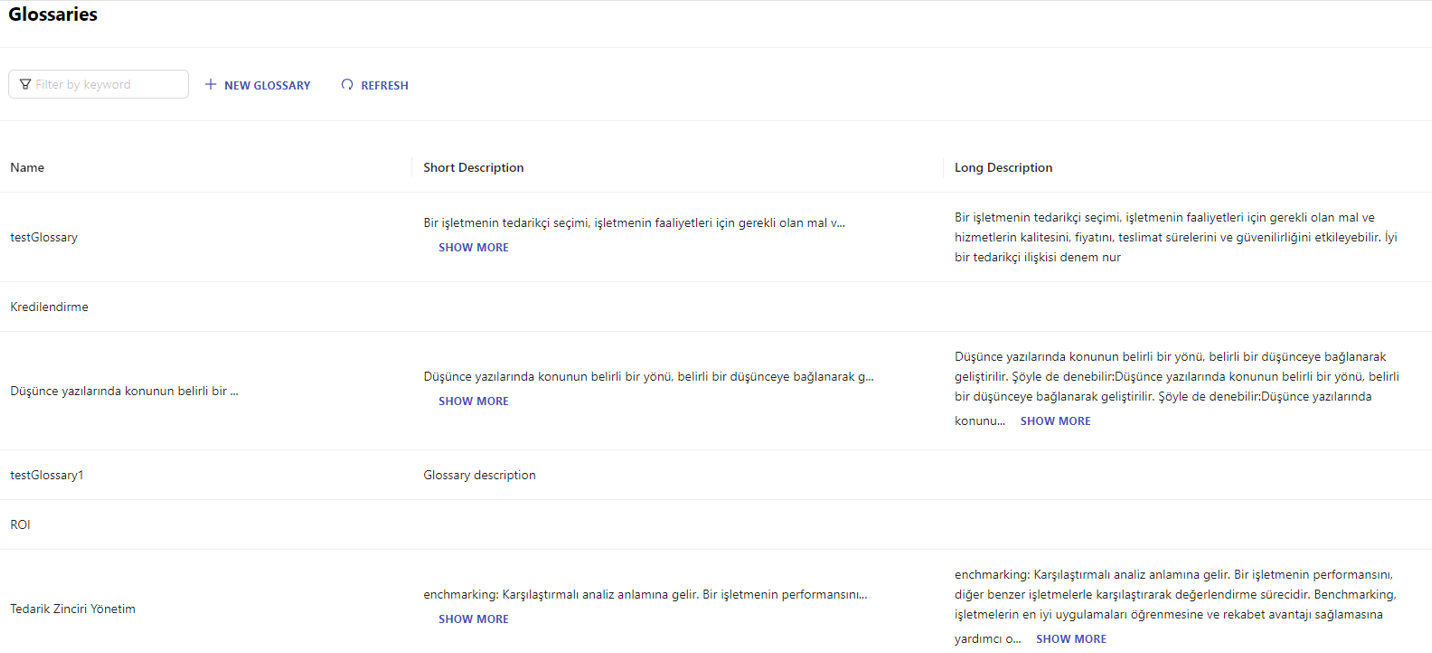The image size is (1432, 653).
Task: Select the Short Description column header
Action: coord(473,168)
